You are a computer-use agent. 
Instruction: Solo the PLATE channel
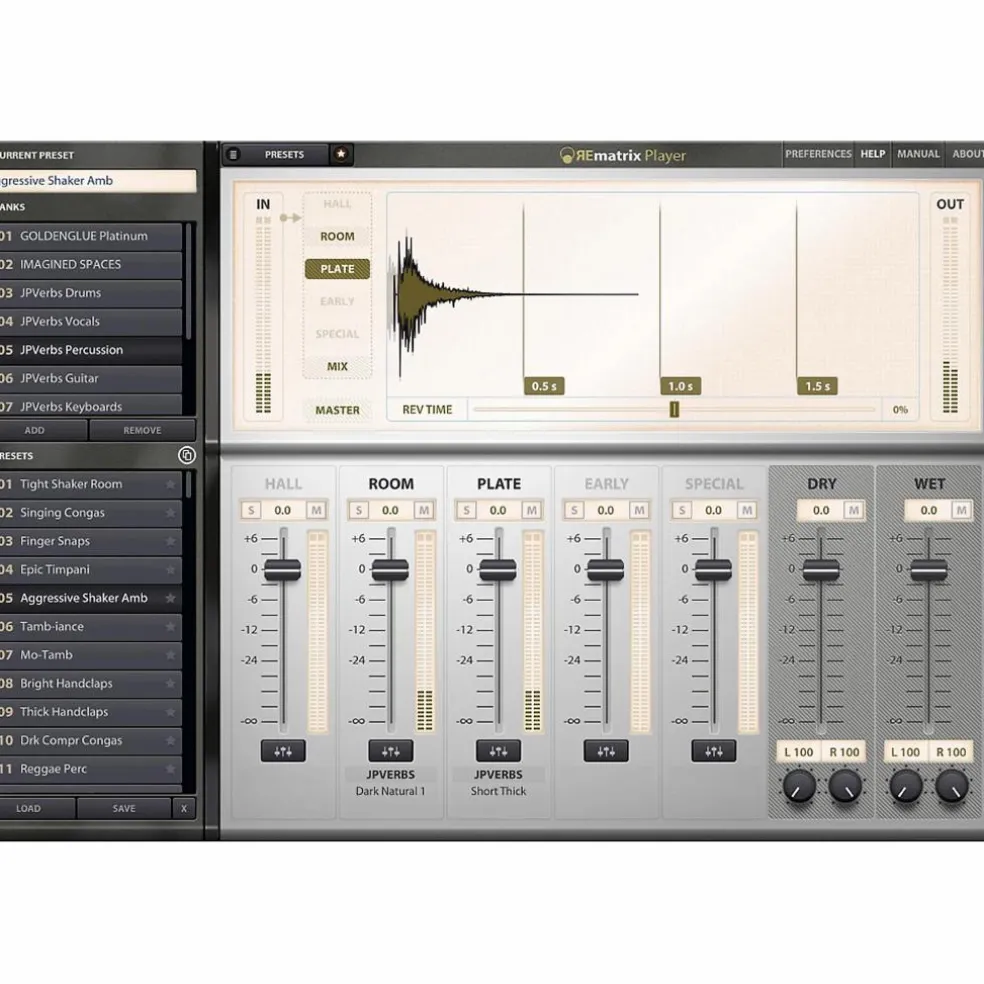pos(466,510)
